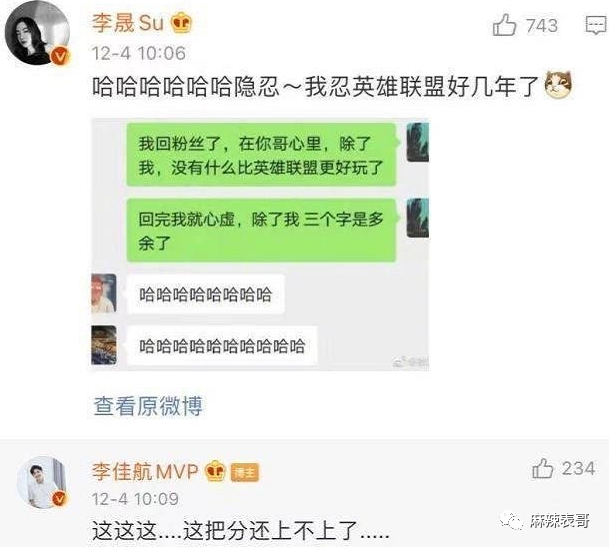The width and height of the screenshot is (609, 547).
Task: Click the 麻辣表哥 WeChat watermark logo
Action: (545, 521)
